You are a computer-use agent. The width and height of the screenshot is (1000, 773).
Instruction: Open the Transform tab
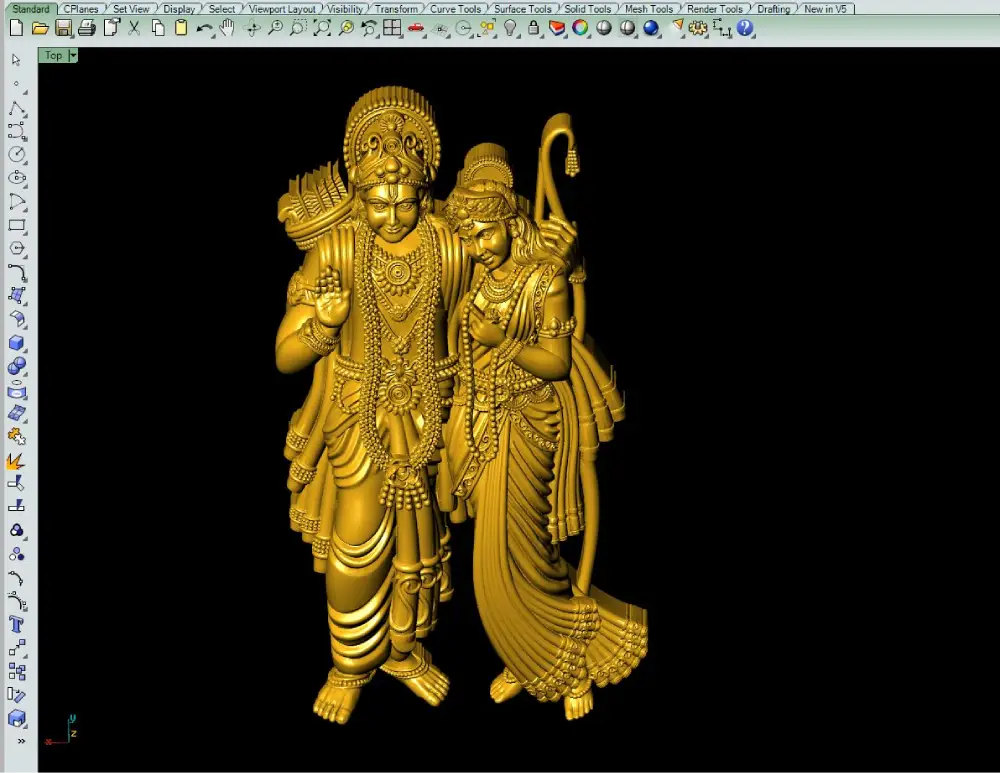[x=396, y=9]
